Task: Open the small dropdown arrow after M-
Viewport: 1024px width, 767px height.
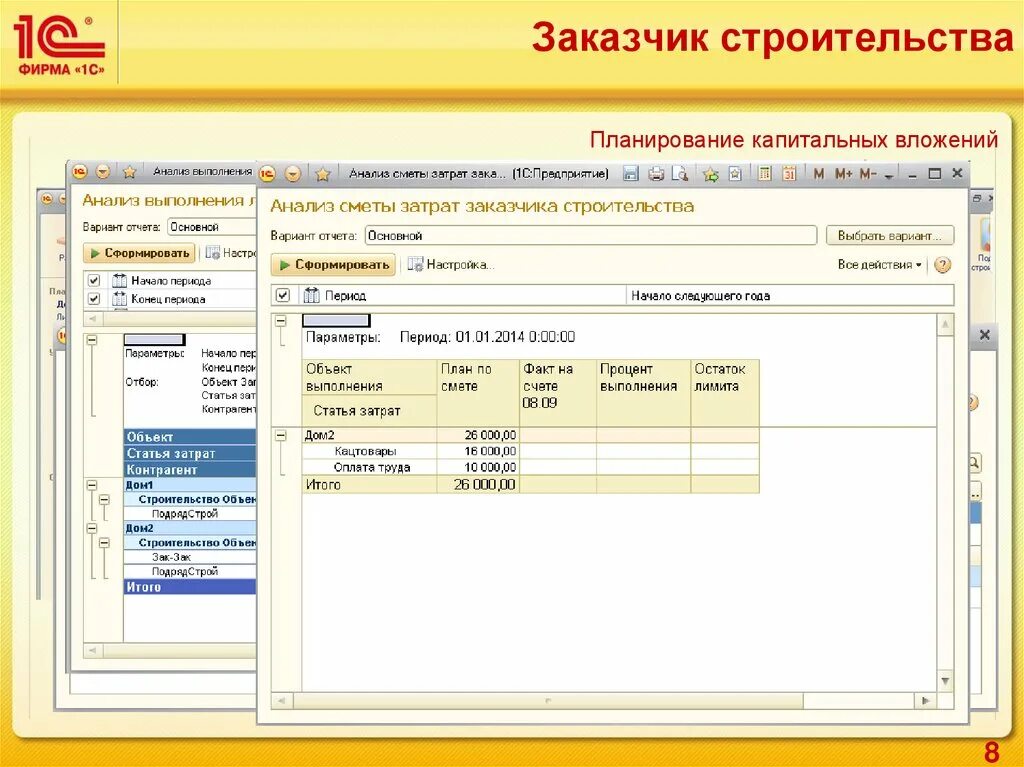Action: (888, 176)
